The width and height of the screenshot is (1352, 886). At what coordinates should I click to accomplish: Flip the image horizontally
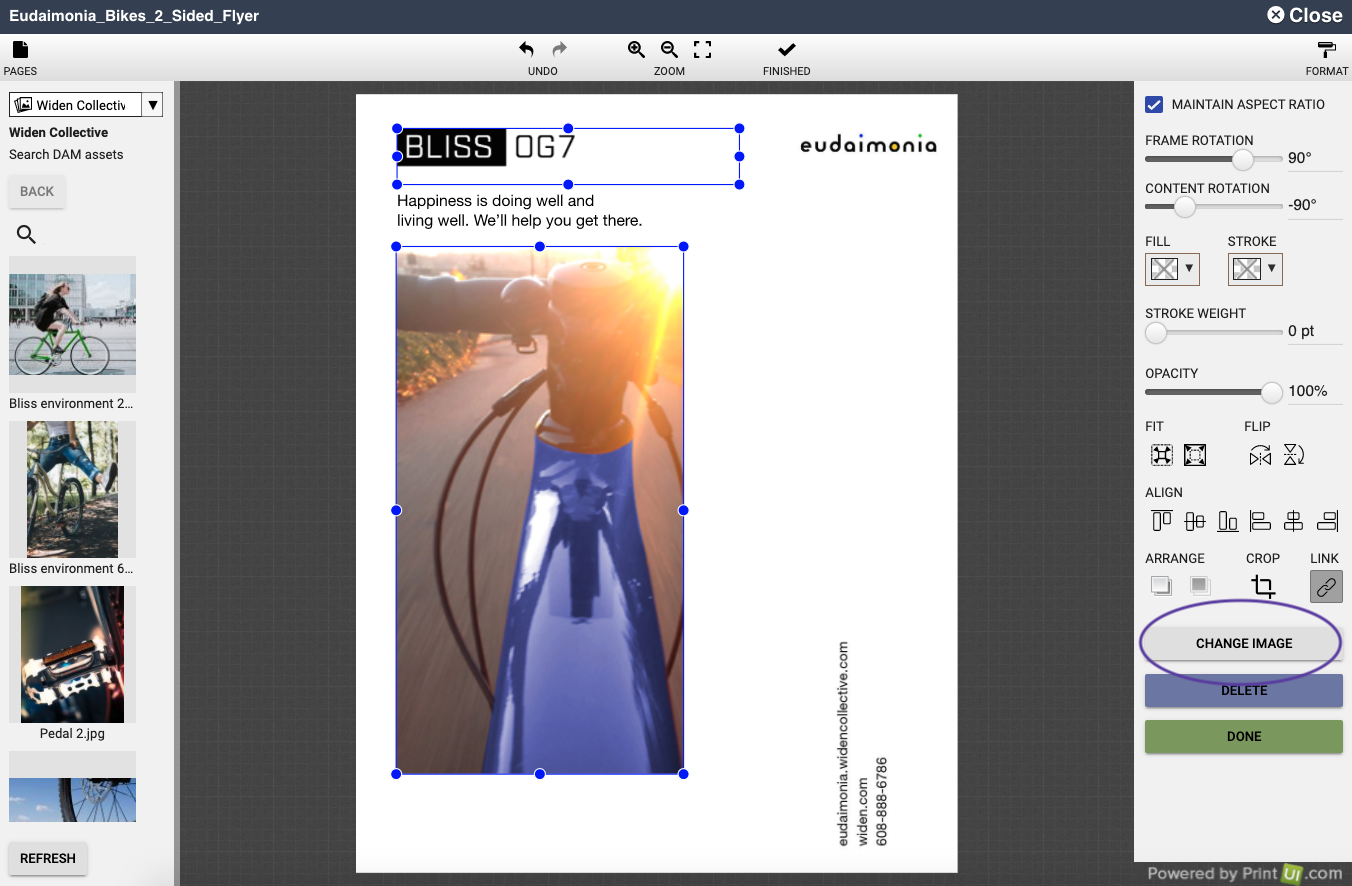click(x=1260, y=456)
